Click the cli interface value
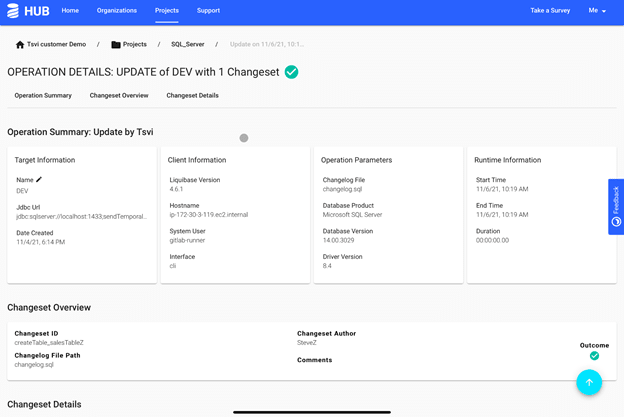This screenshot has height=417, width=624. tap(173, 266)
